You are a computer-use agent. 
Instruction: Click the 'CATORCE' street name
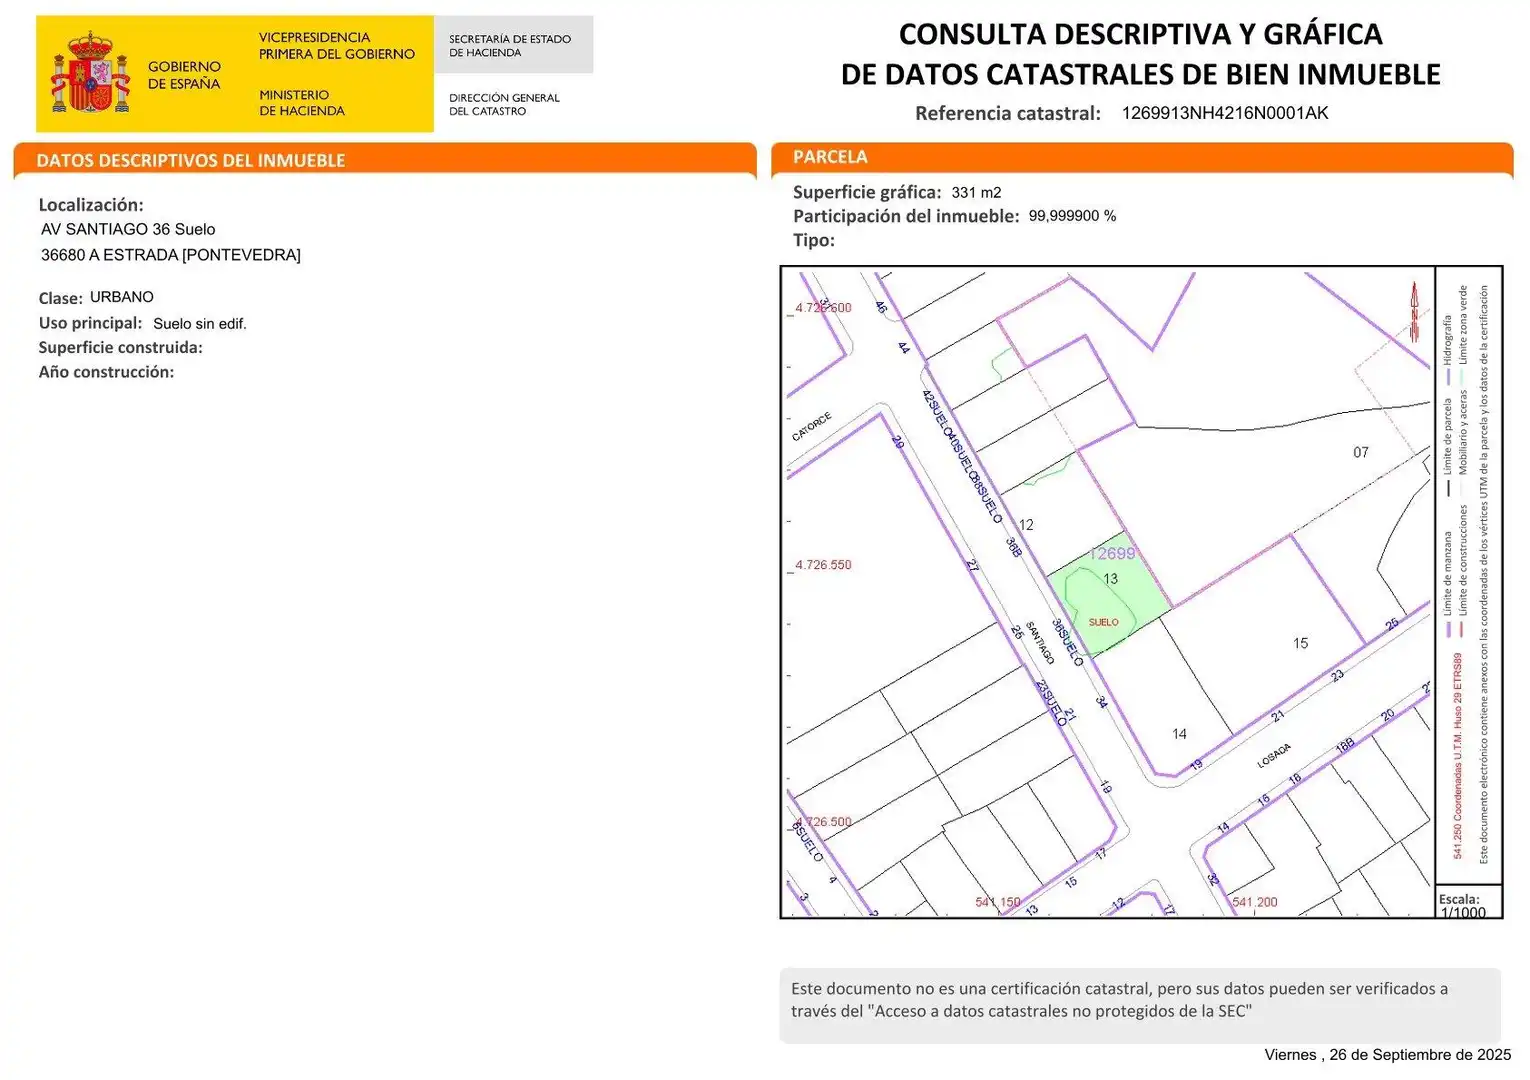[812, 427]
